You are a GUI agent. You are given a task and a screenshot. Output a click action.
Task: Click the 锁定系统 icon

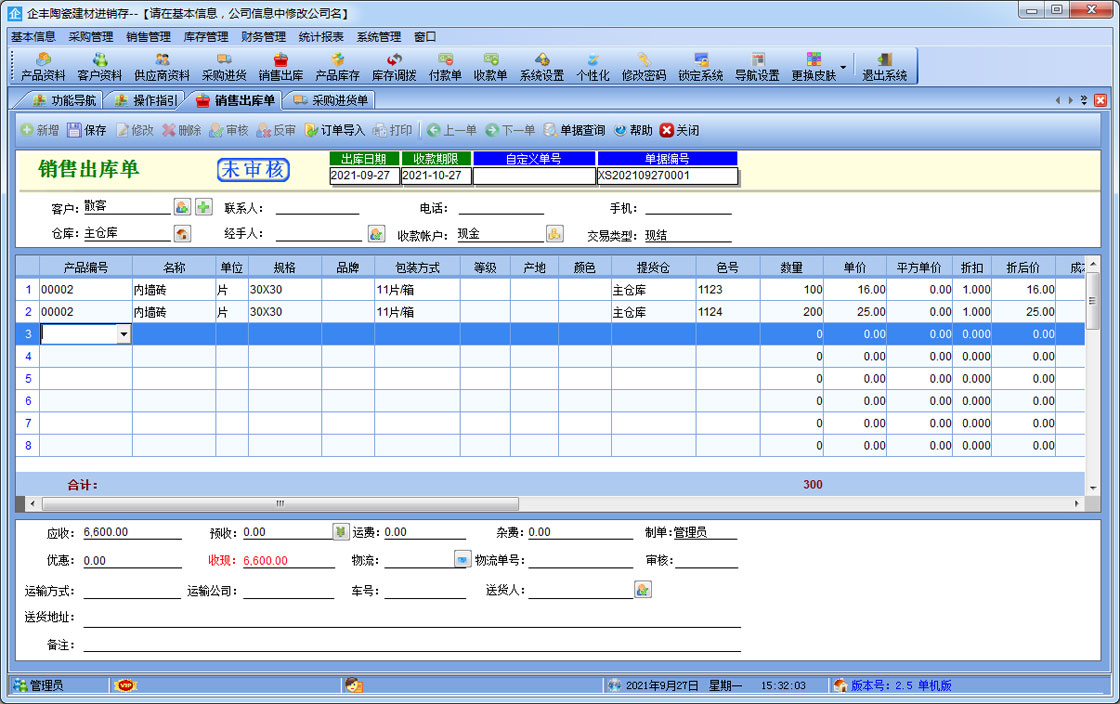click(700, 67)
